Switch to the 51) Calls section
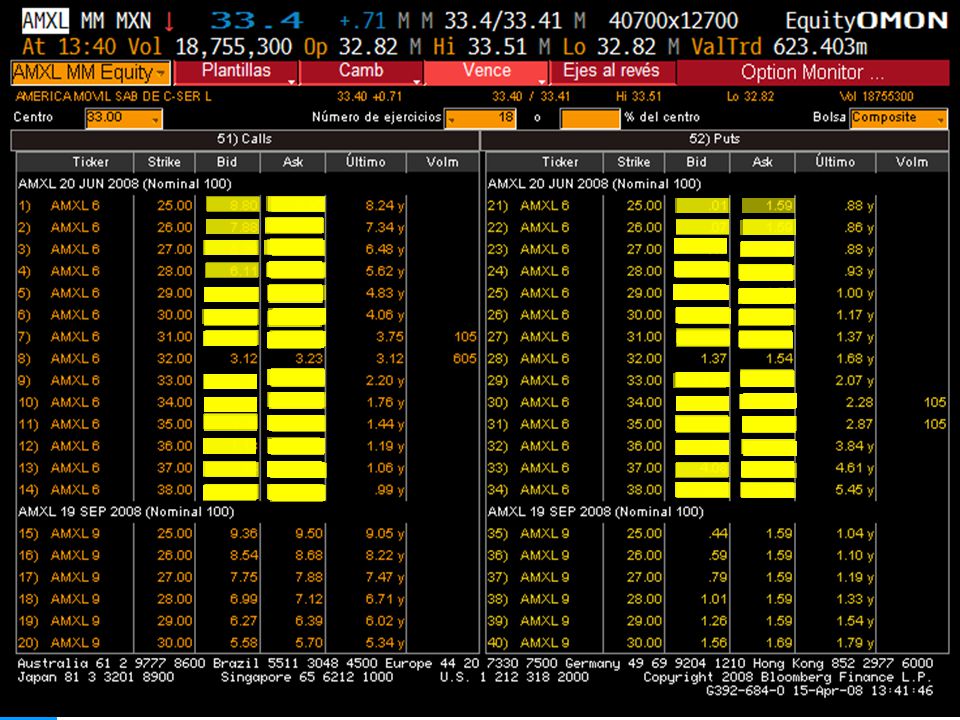This screenshot has width=960, height=720. pyautogui.click(x=245, y=140)
